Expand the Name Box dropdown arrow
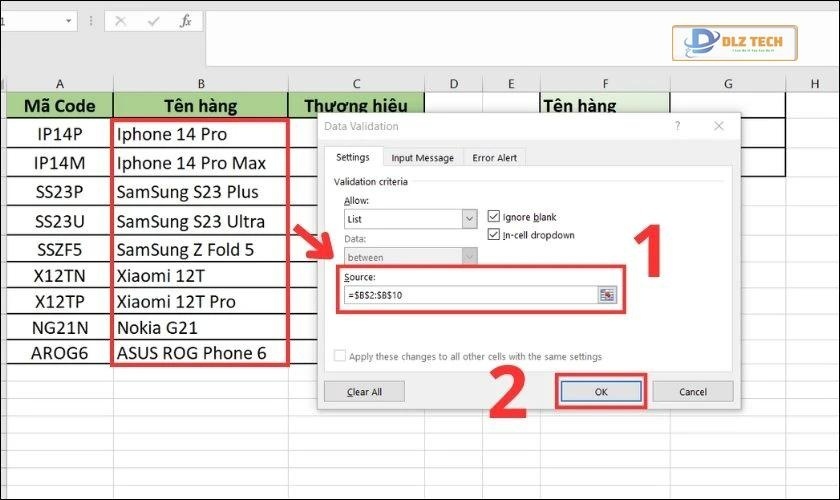The height and width of the screenshot is (500, 840). click(68, 21)
